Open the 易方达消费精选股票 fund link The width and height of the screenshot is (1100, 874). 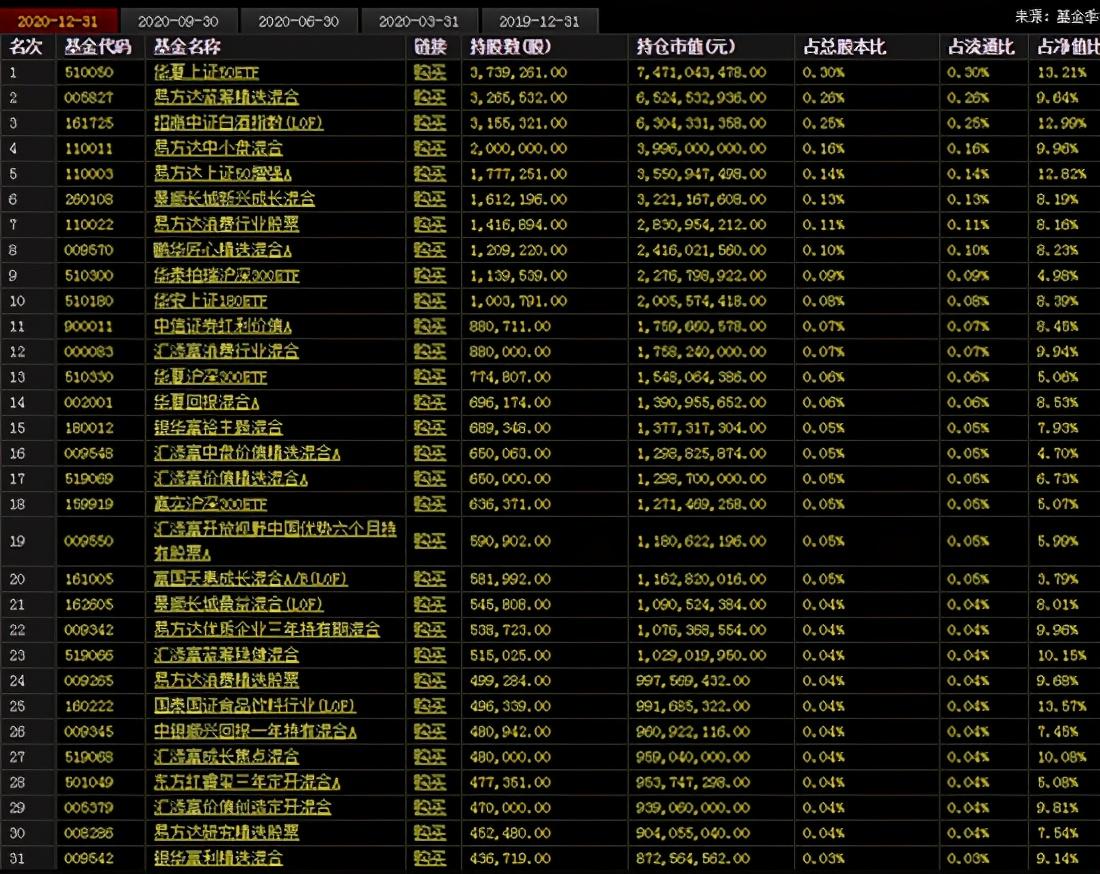[227, 680]
